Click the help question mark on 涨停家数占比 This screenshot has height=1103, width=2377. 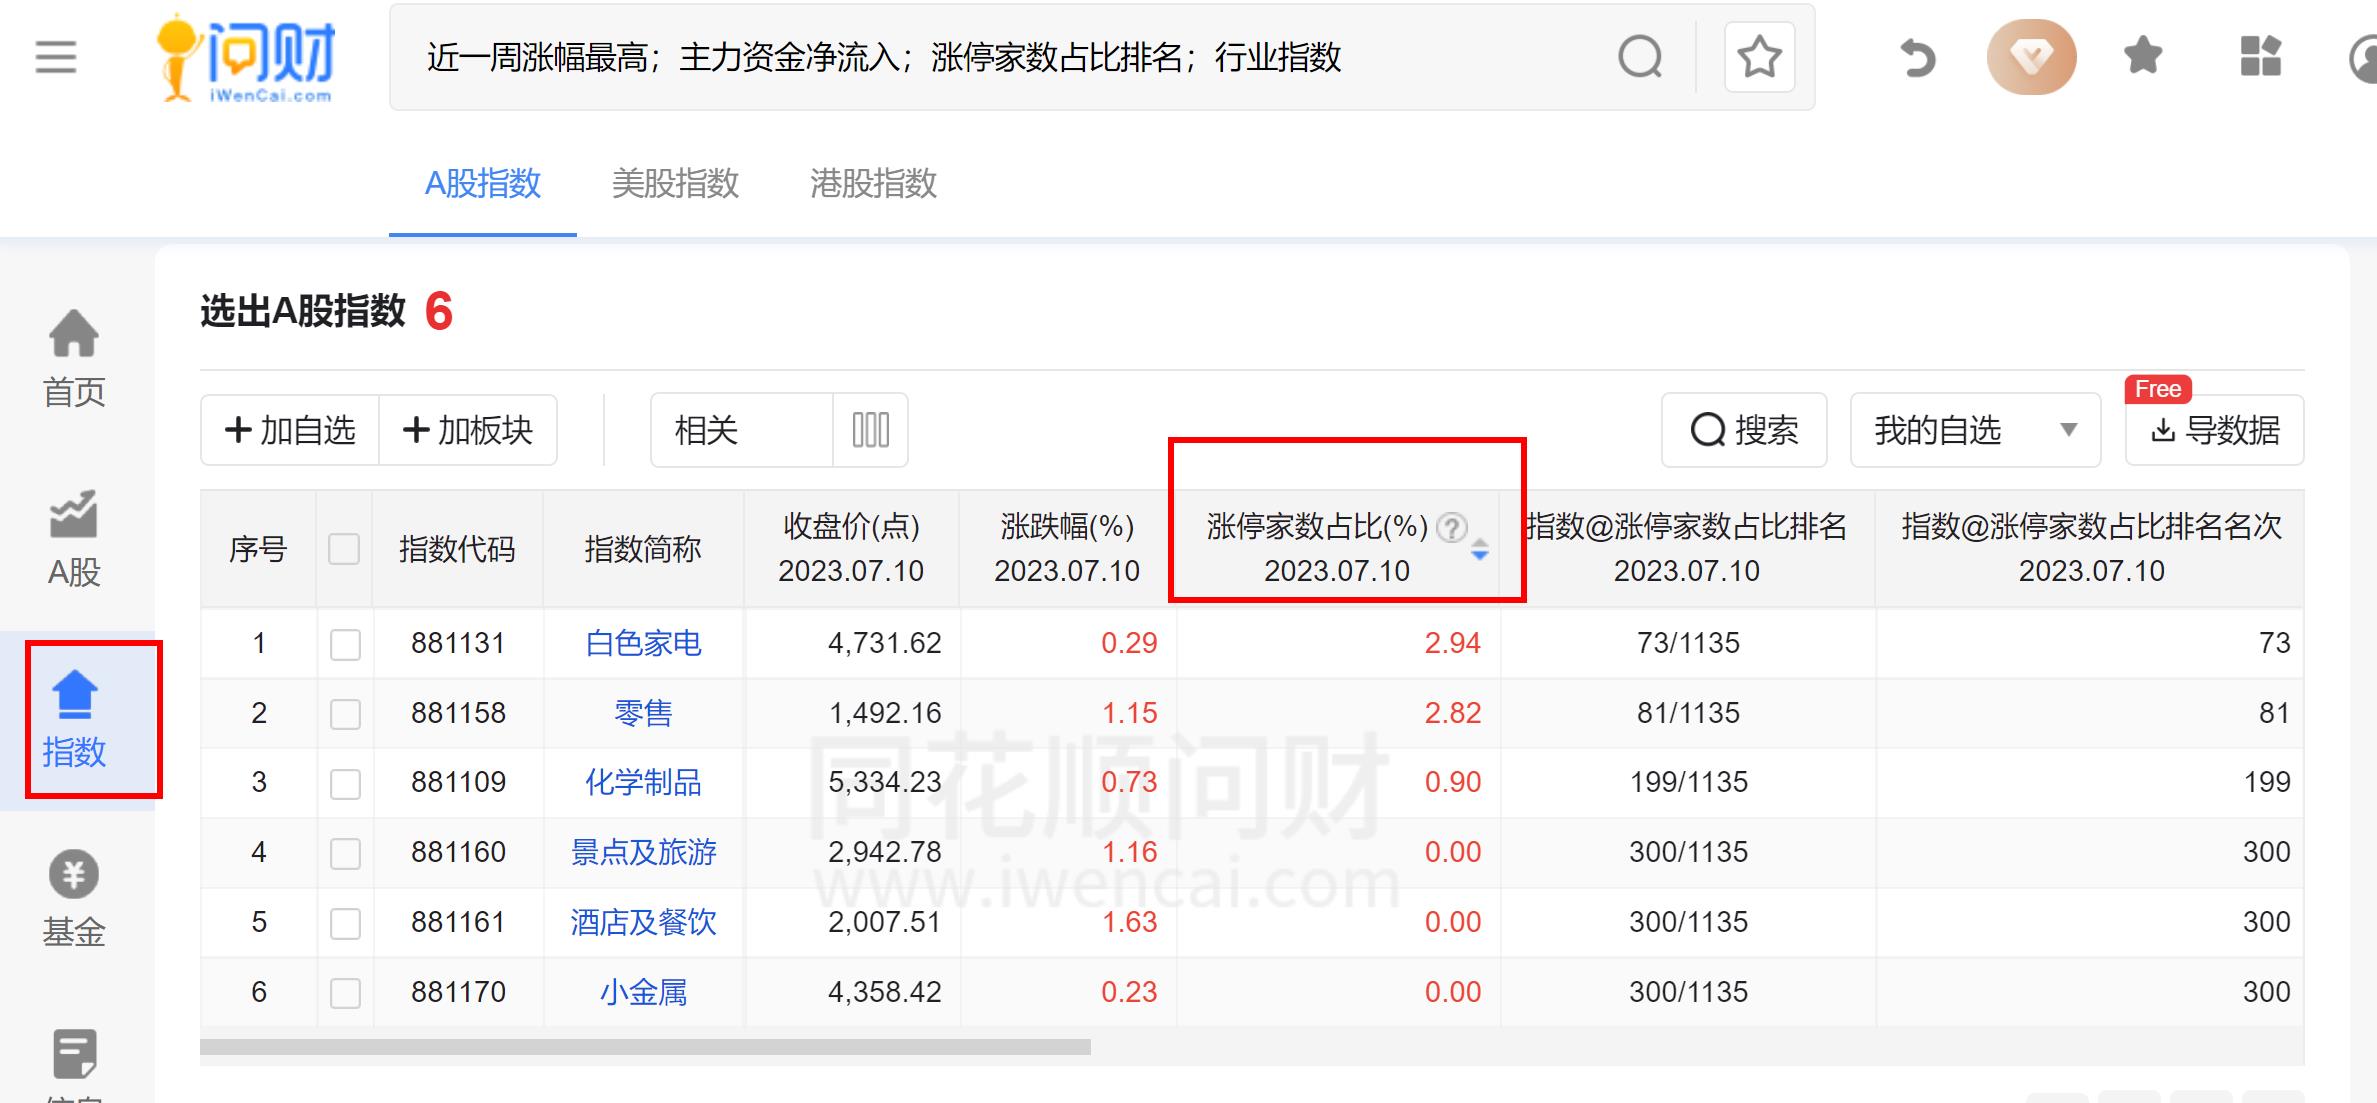click(x=1452, y=527)
